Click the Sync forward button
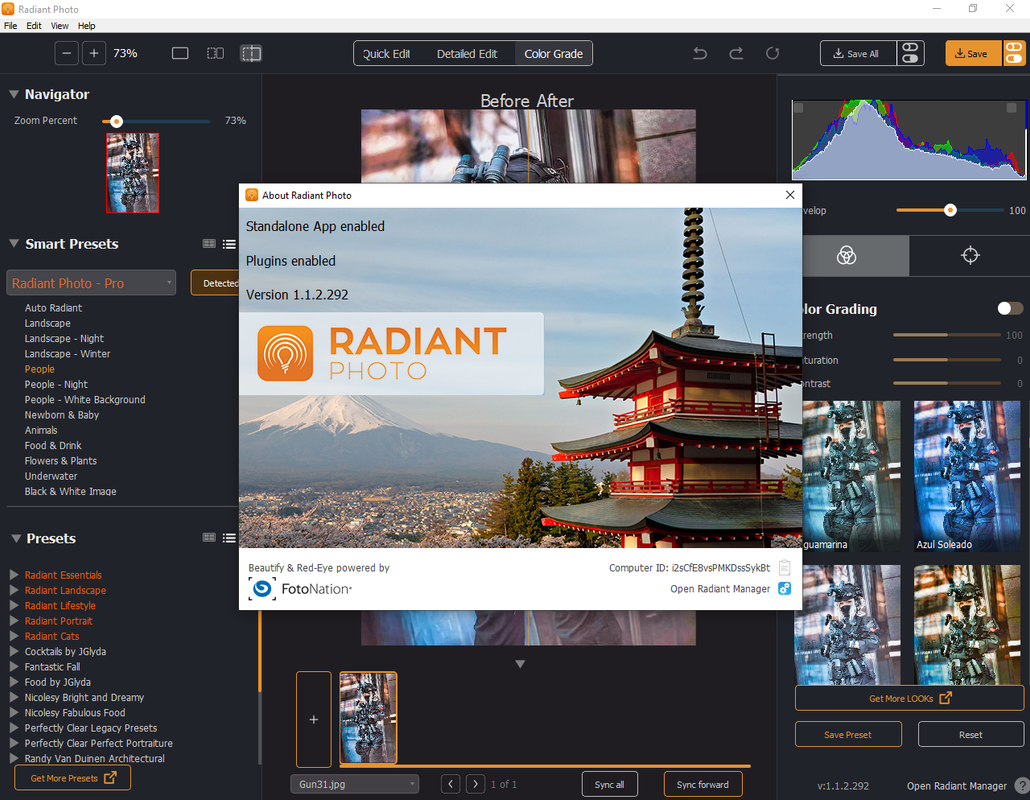 click(x=703, y=784)
